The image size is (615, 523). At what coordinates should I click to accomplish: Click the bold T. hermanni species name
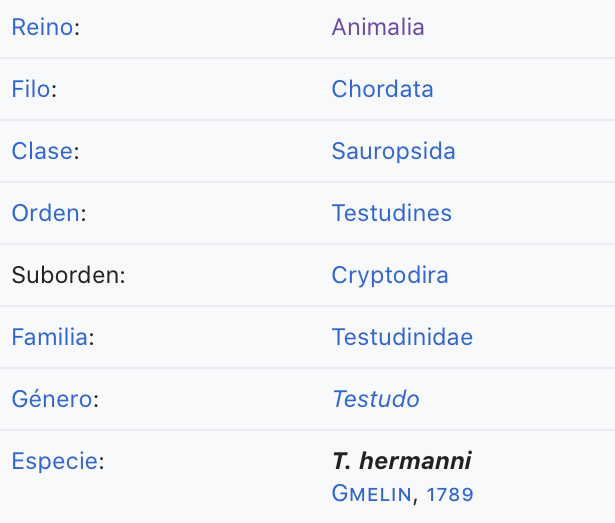click(401, 461)
